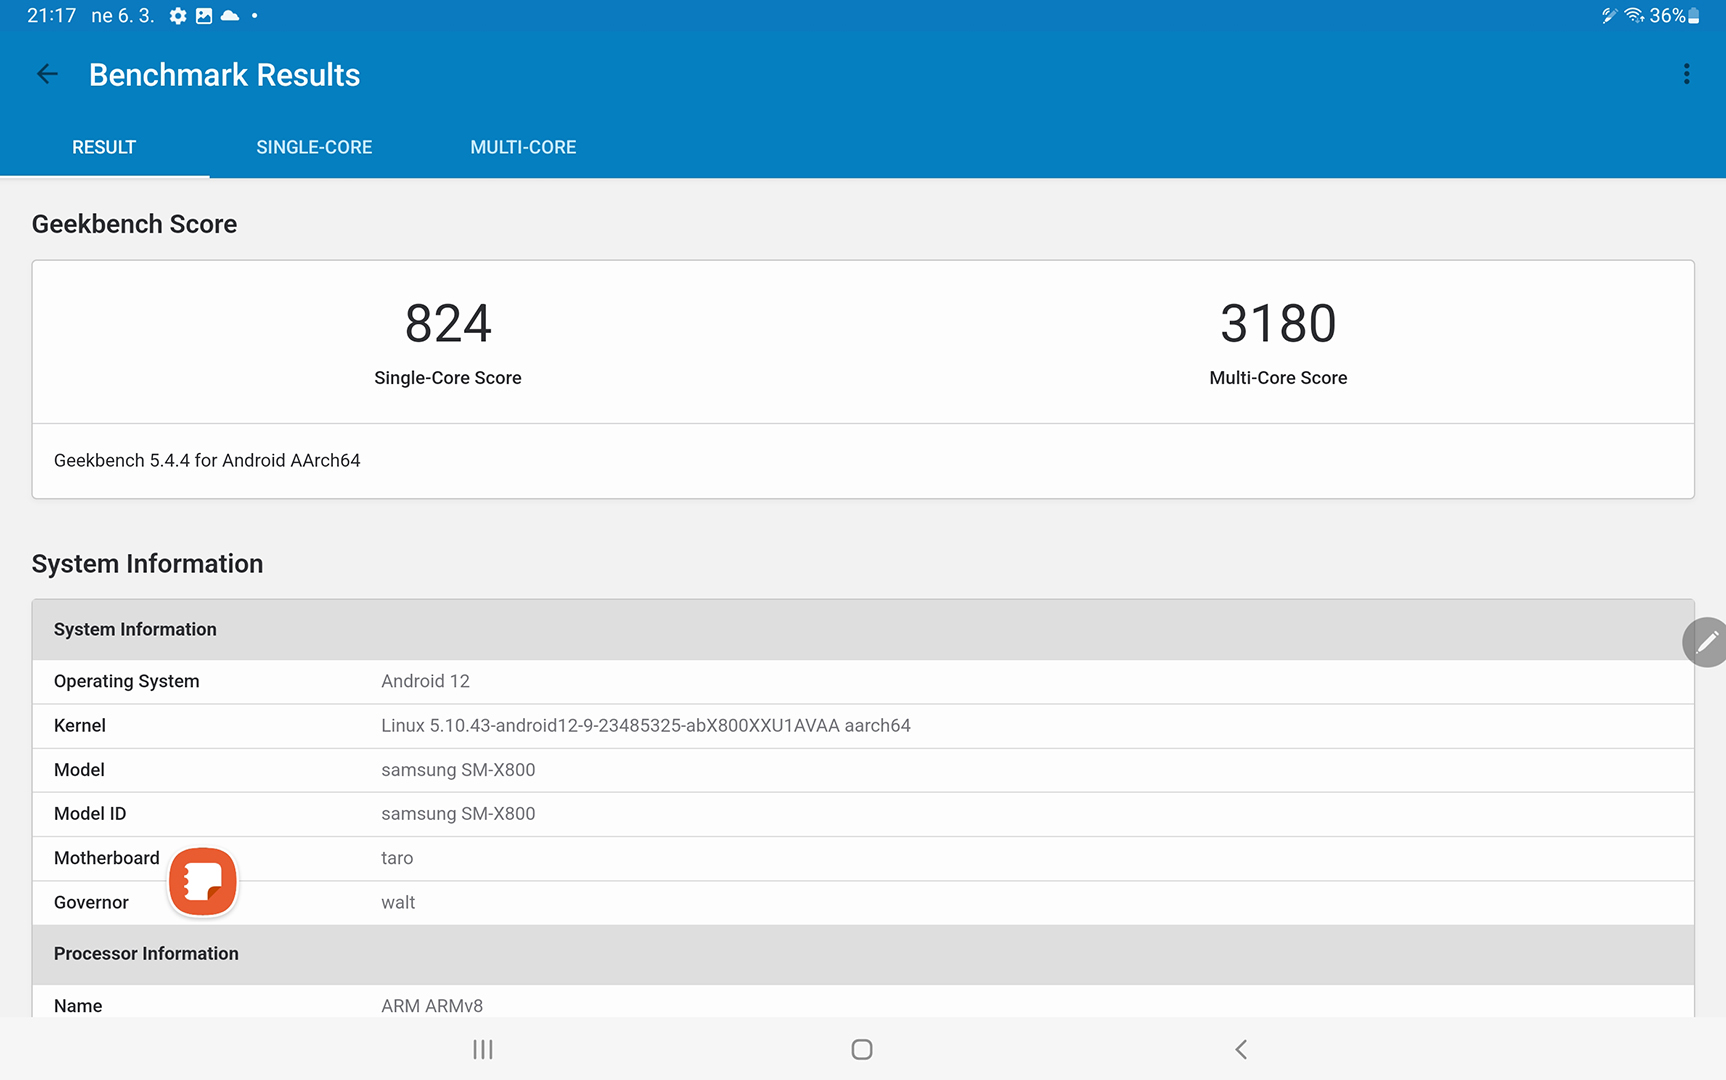Tap the pencil edit handle on right edge
The width and height of the screenshot is (1726, 1080).
[x=1705, y=642]
